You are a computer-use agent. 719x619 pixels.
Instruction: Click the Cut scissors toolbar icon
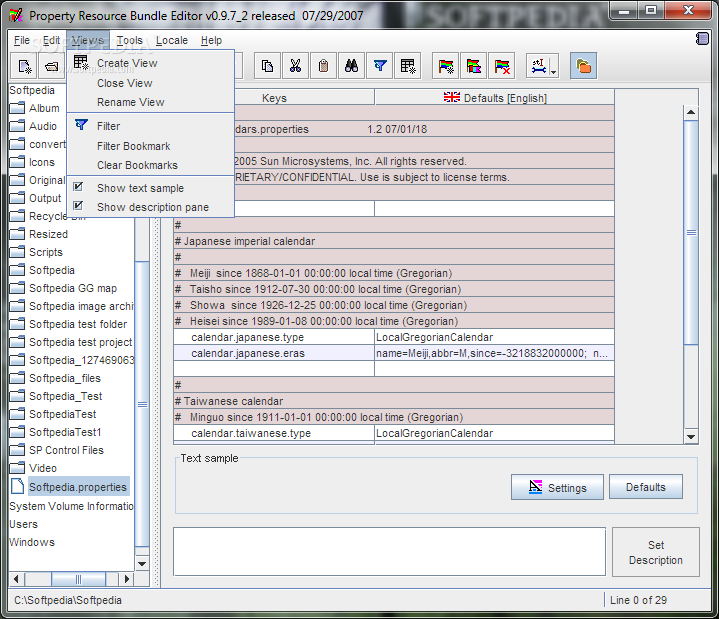point(295,66)
